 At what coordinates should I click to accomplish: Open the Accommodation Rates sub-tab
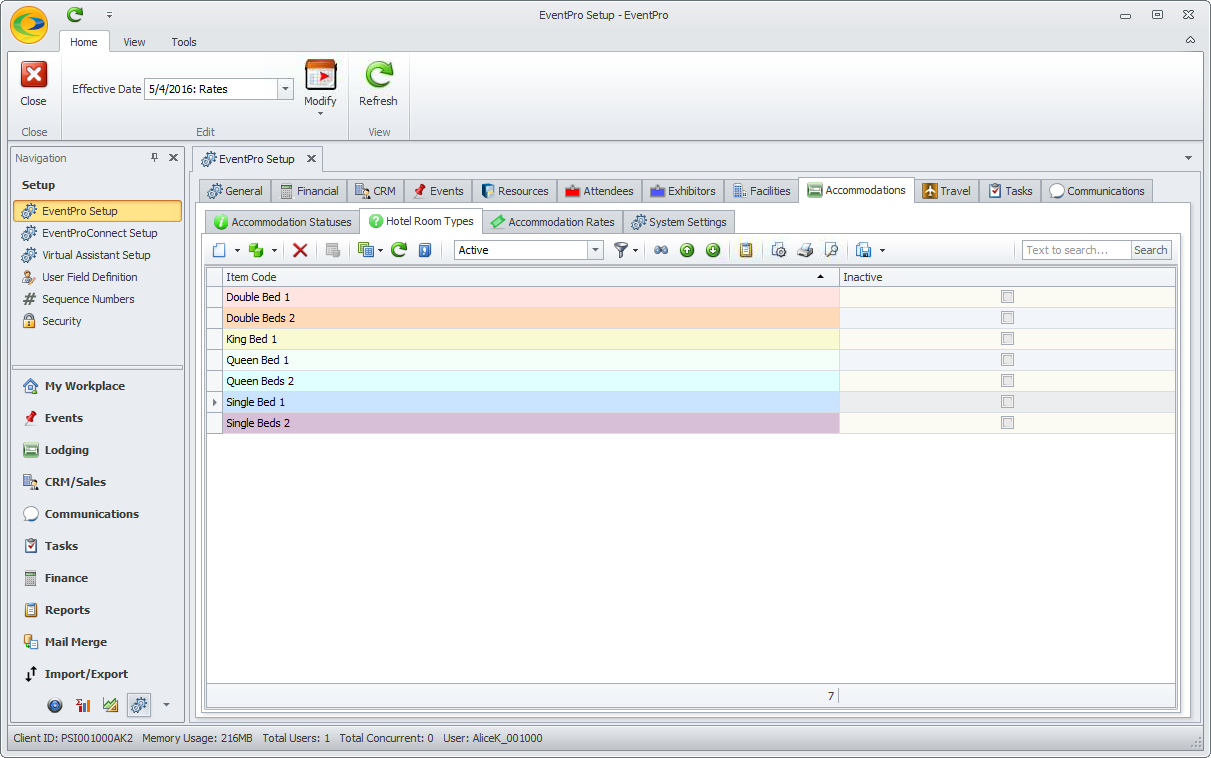[x=552, y=222]
